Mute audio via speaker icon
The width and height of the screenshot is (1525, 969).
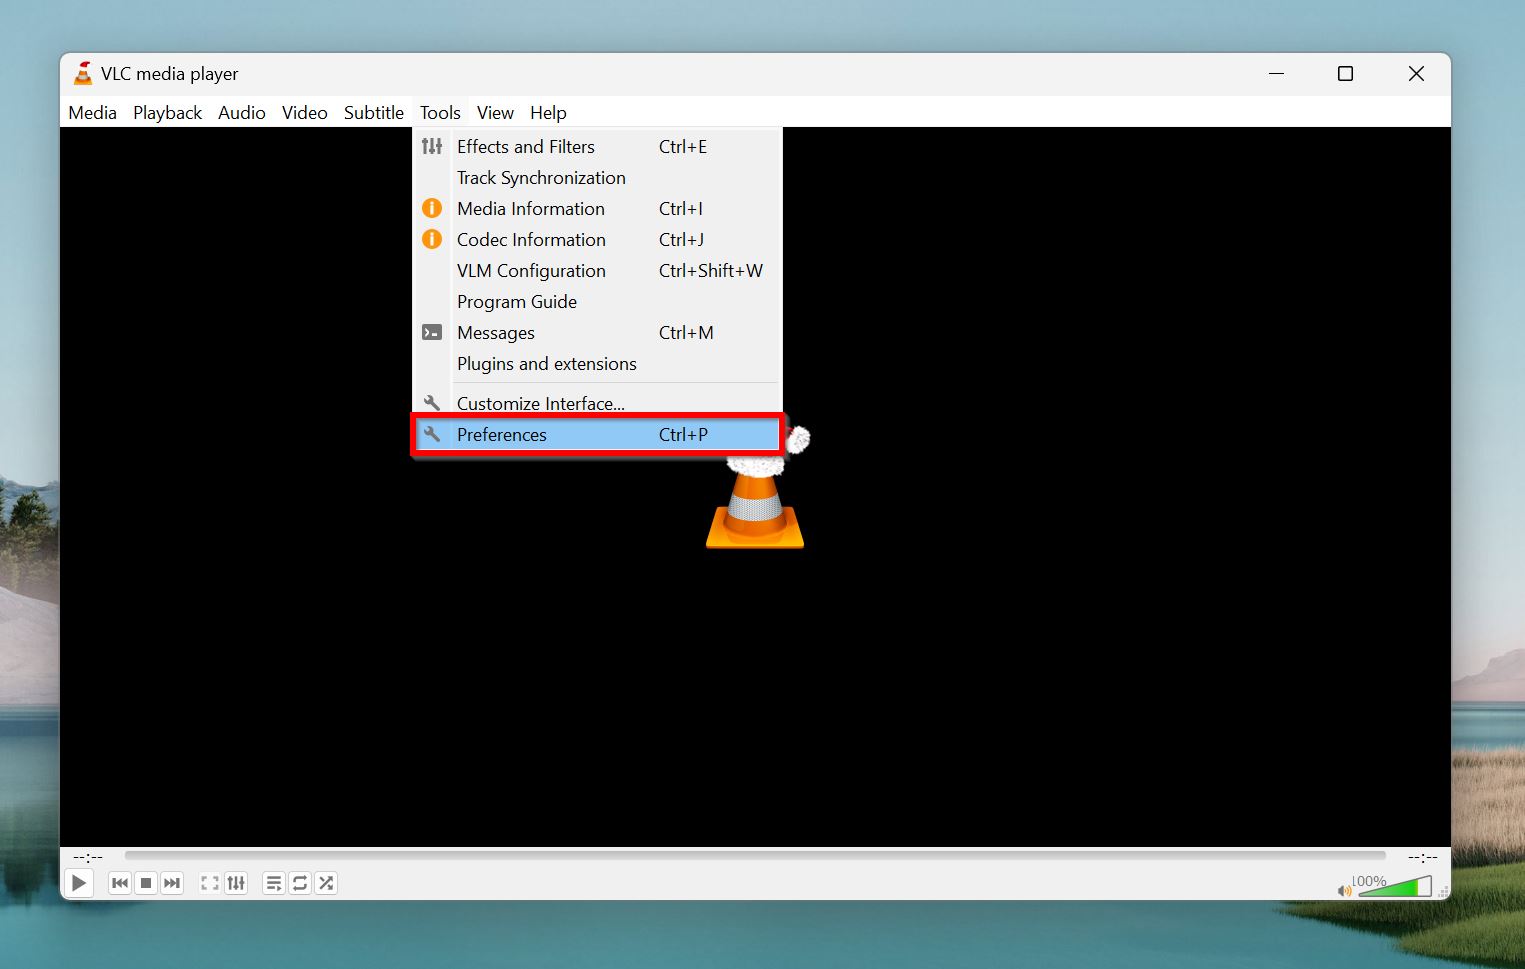[x=1344, y=890]
